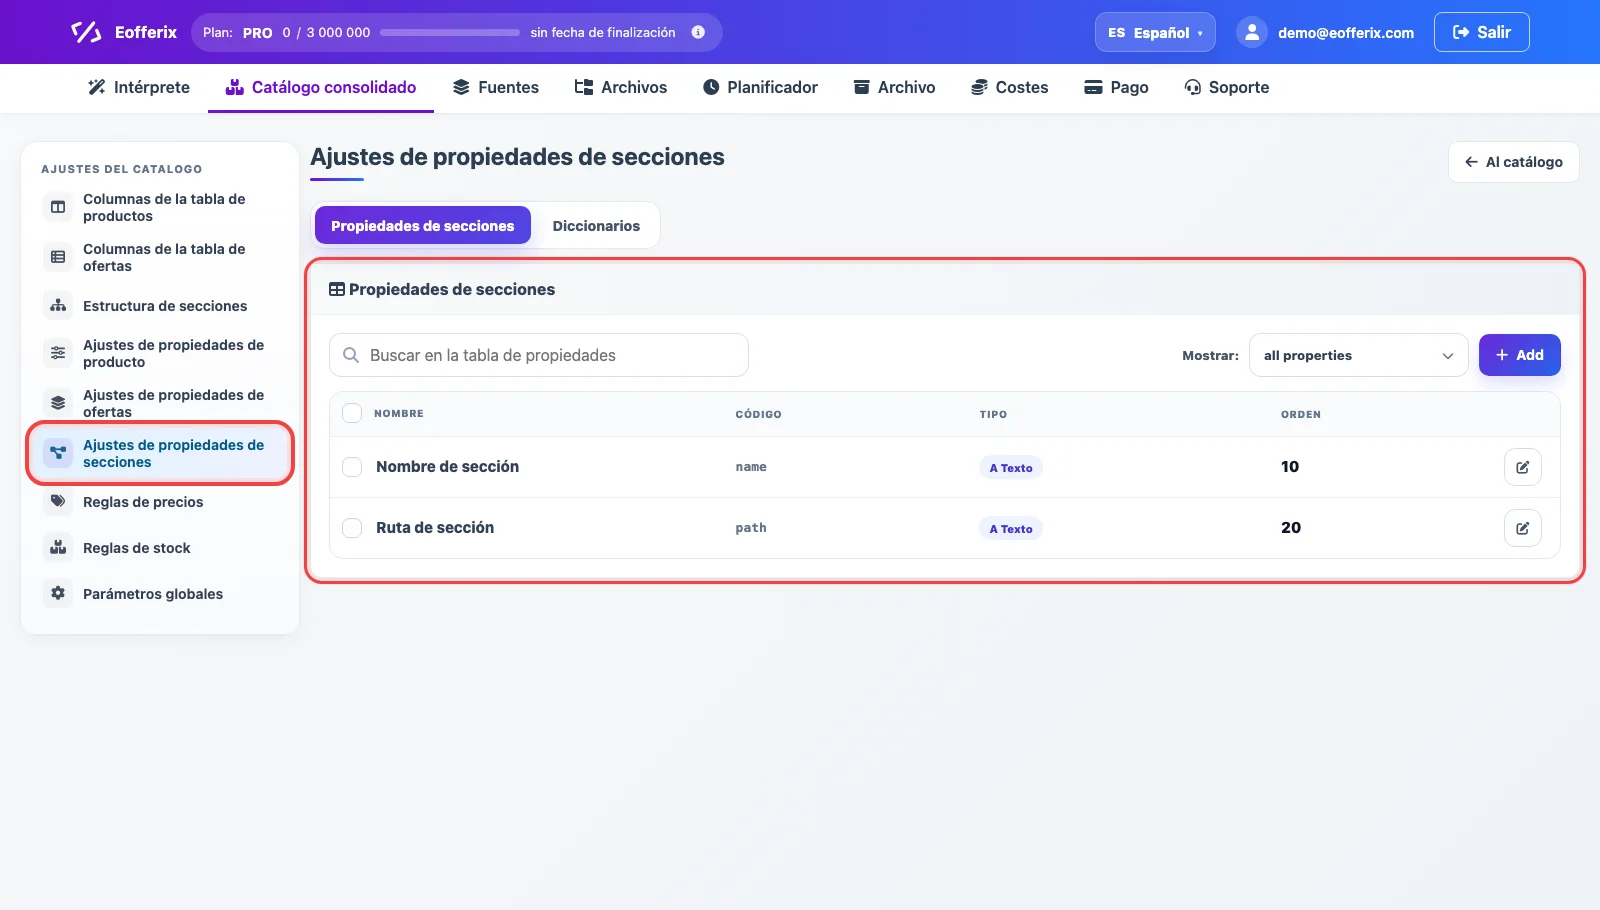
Task: Click the global parameters gear icon
Action: click(x=58, y=593)
